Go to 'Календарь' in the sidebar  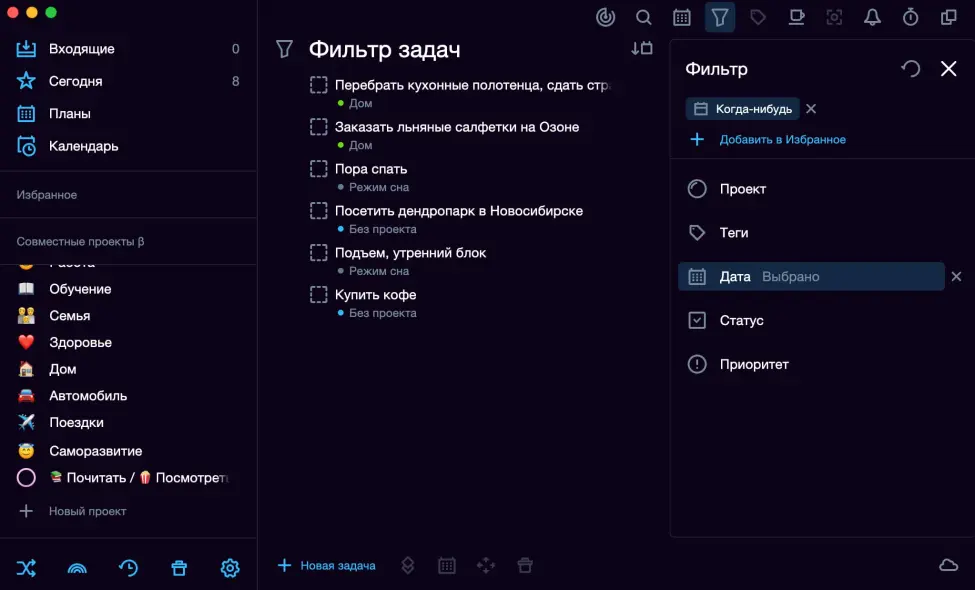[83, 146]
